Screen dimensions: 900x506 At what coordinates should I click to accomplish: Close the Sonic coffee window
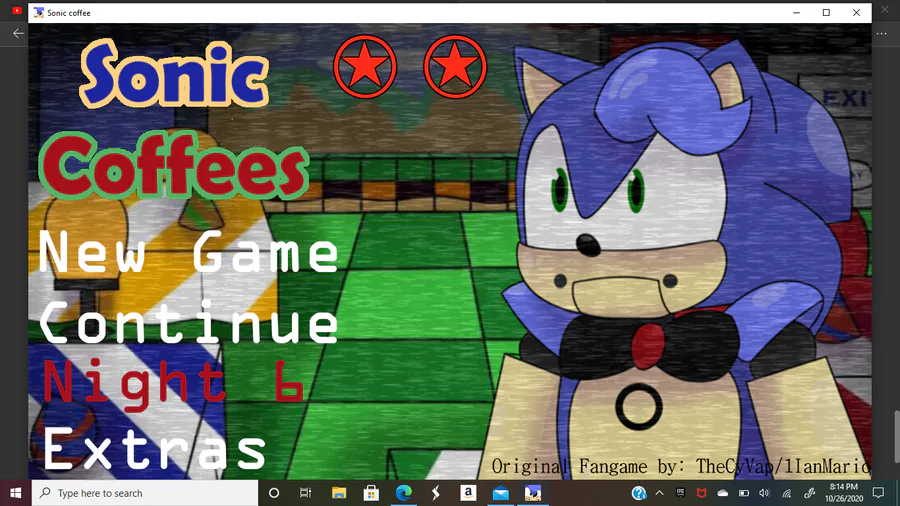(x=856, y=13)
